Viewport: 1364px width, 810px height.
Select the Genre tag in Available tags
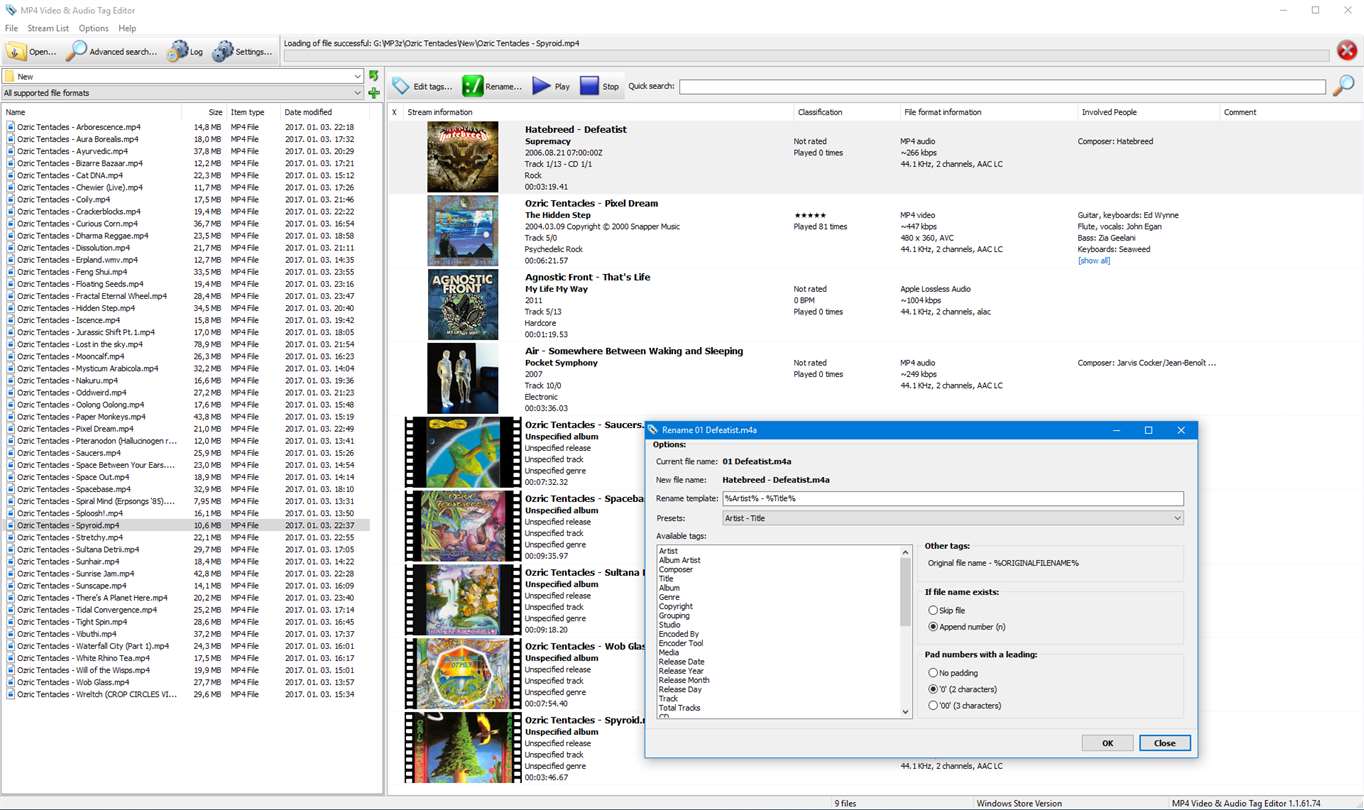coord(669,597)
